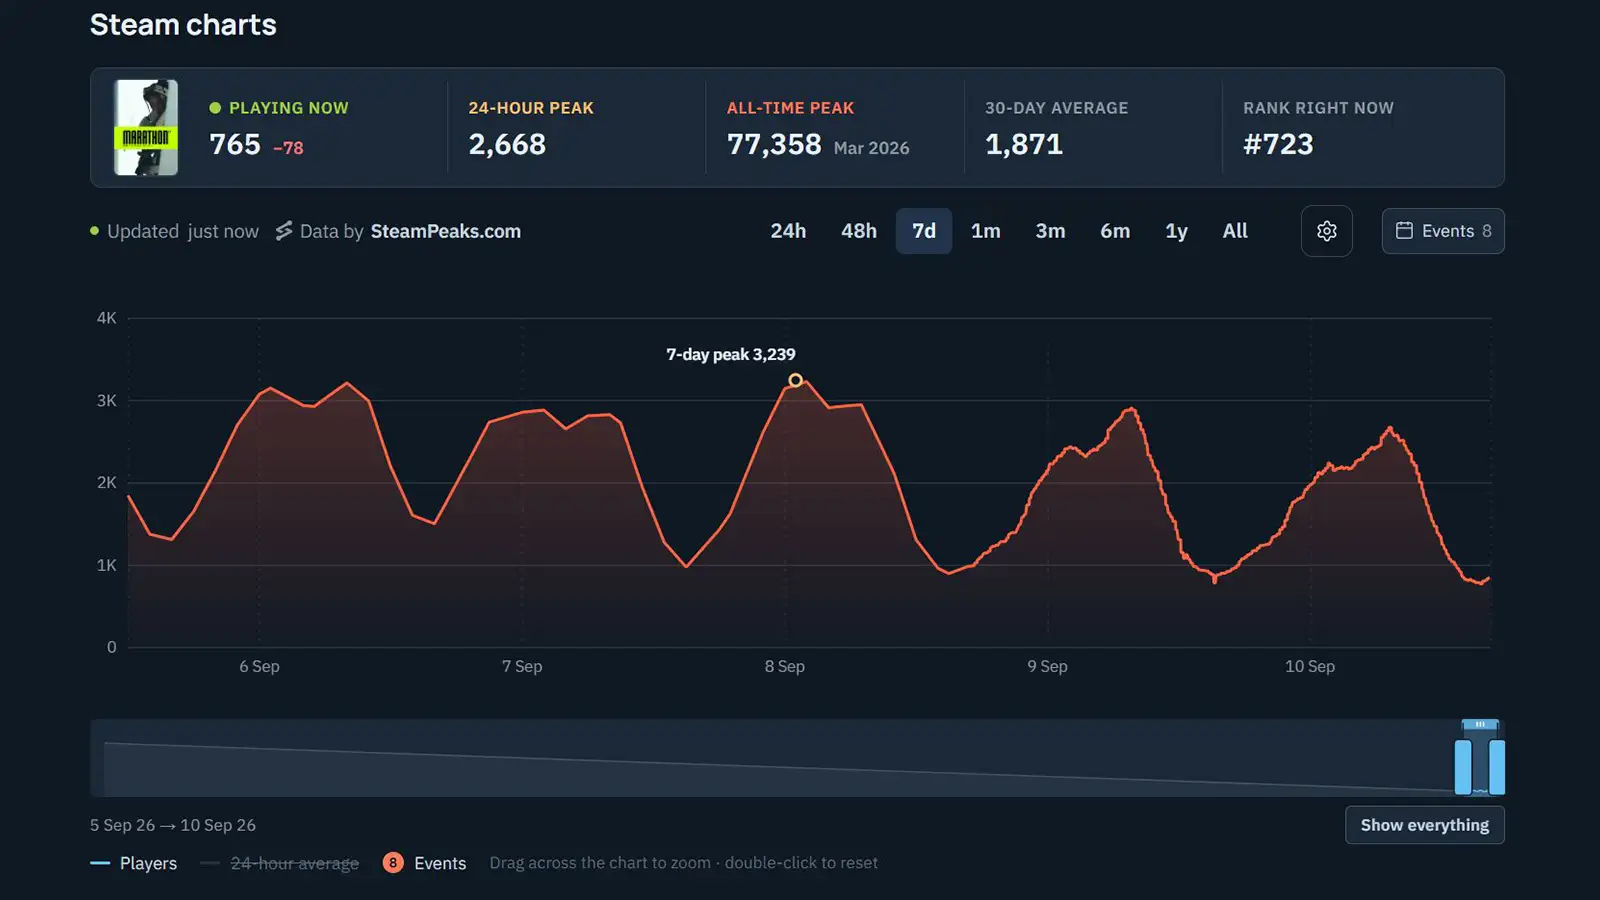Show the All time range

(x=1235, y=231)
